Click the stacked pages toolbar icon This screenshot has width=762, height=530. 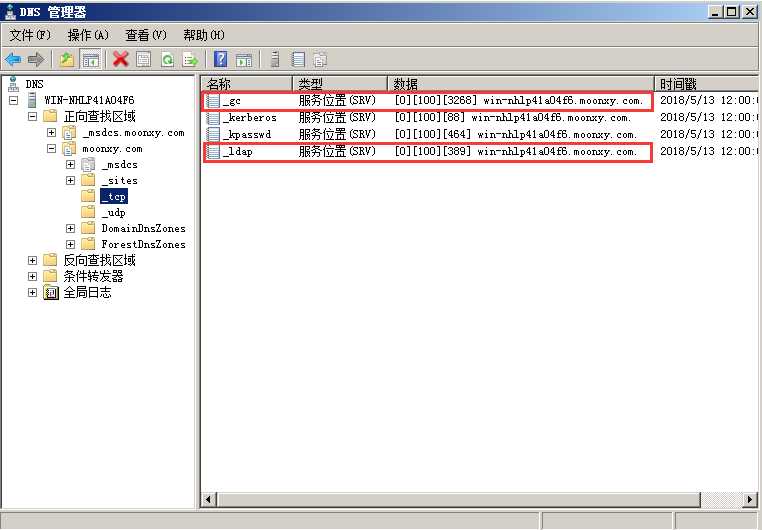[x=320, y=59]
